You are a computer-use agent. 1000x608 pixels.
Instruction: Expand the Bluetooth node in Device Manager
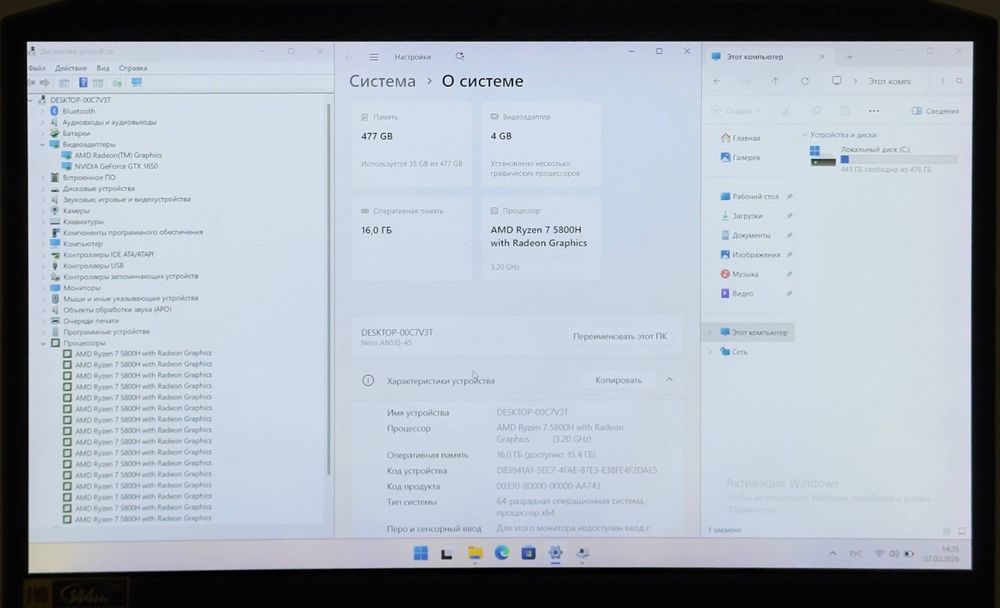click(x=43, y=111)
